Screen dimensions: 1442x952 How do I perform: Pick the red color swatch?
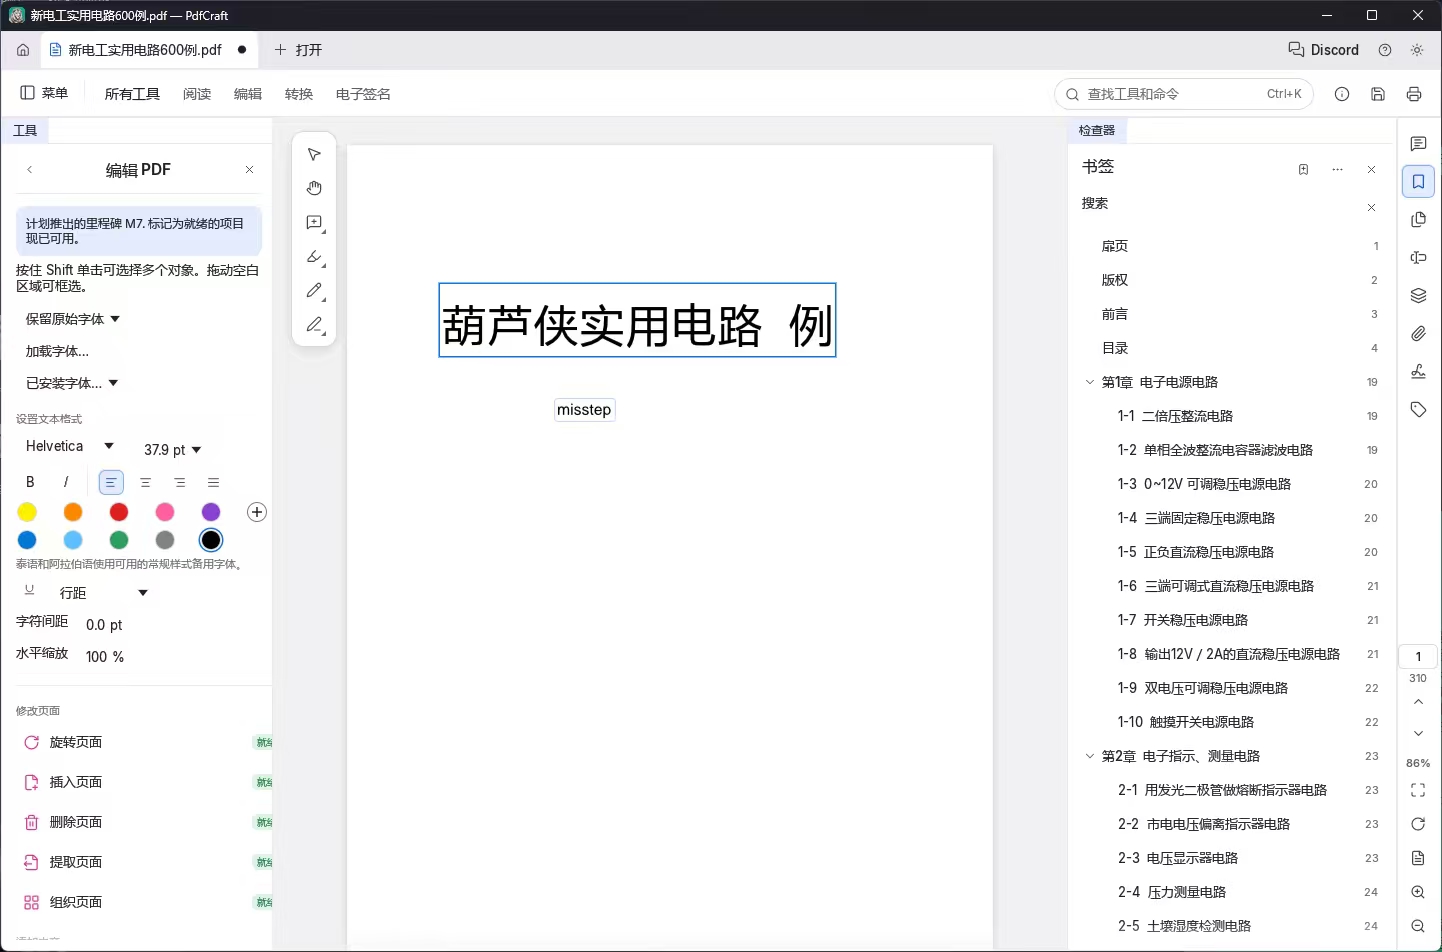[119, 512]
